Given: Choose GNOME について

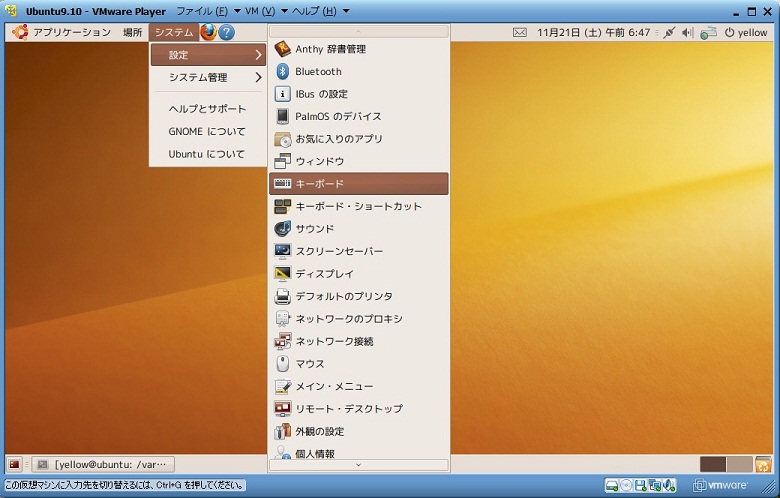Looking at the screenshot, I should tap(208, 131).
